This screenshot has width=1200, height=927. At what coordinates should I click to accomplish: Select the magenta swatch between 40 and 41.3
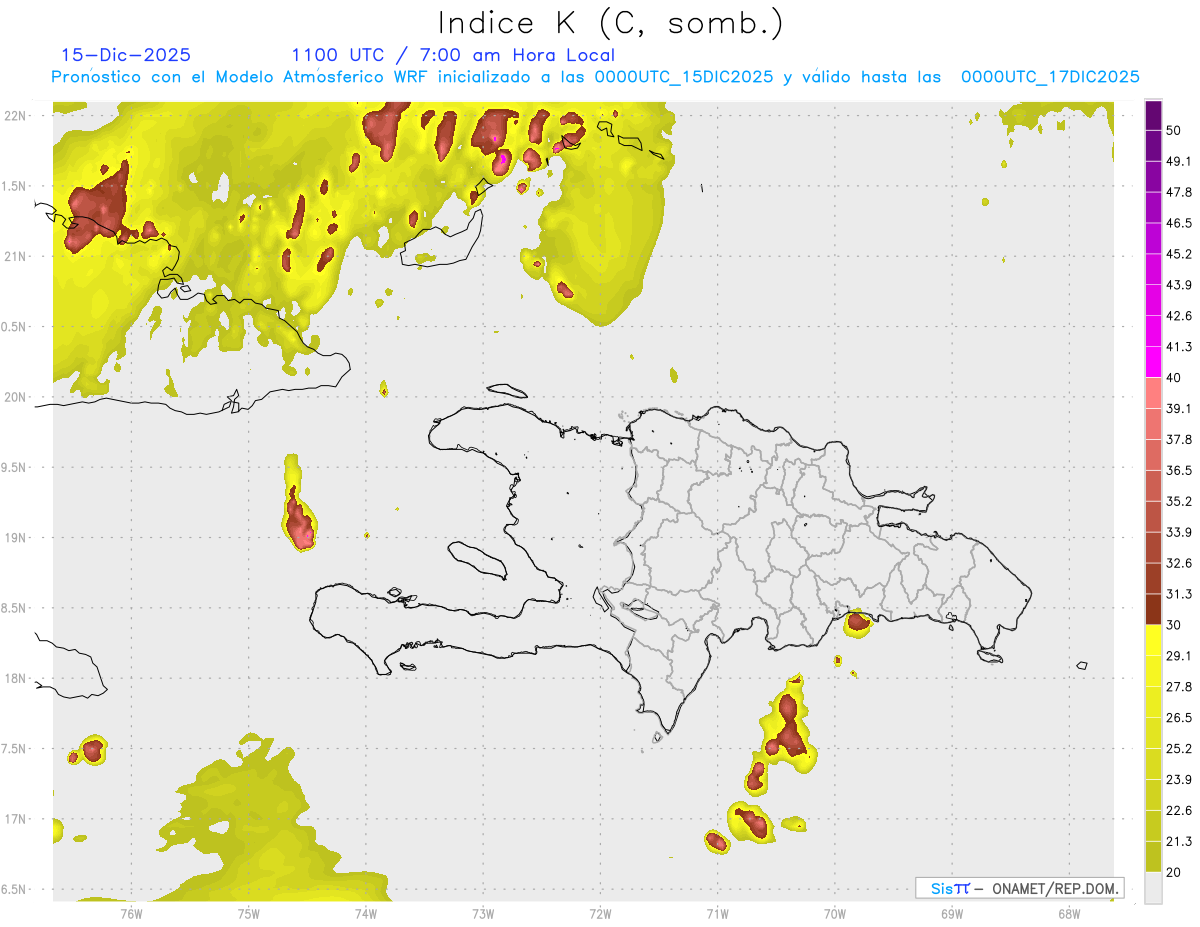pos(1153,362)
